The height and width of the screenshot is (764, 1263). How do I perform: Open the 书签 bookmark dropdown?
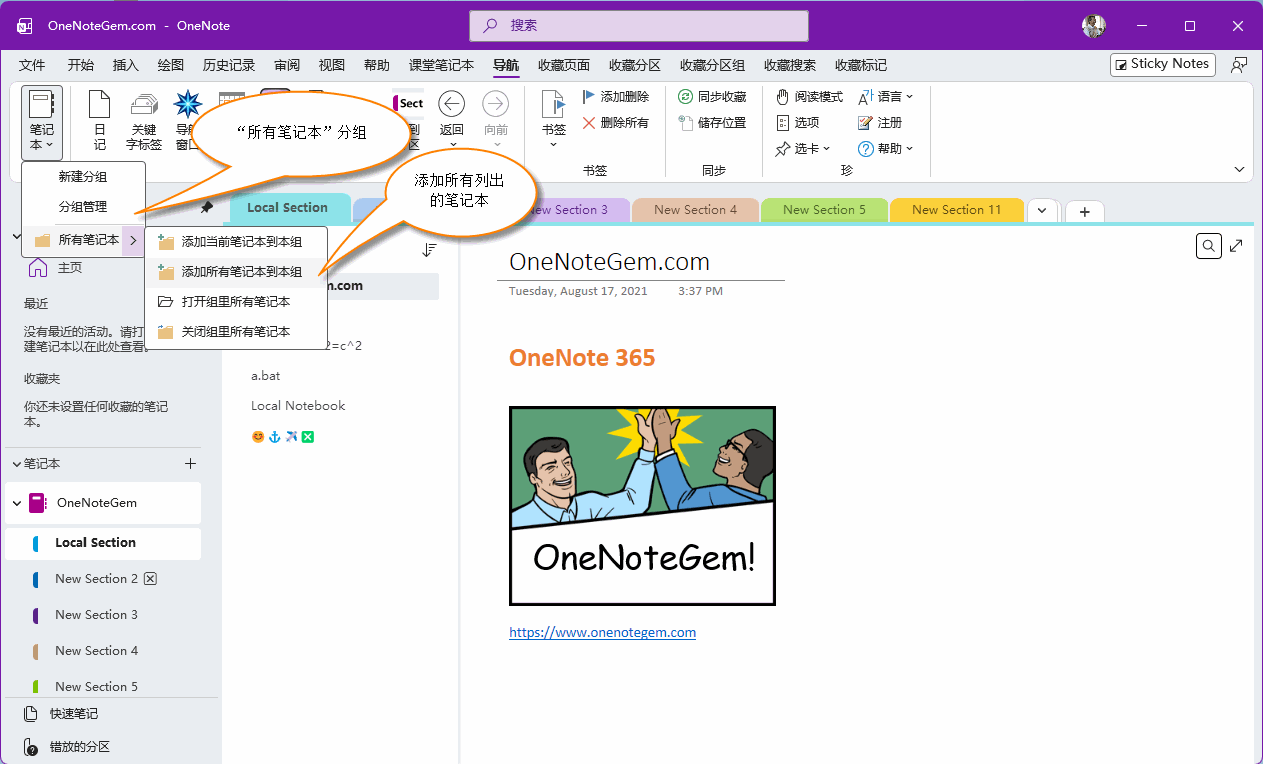[554, 121]
